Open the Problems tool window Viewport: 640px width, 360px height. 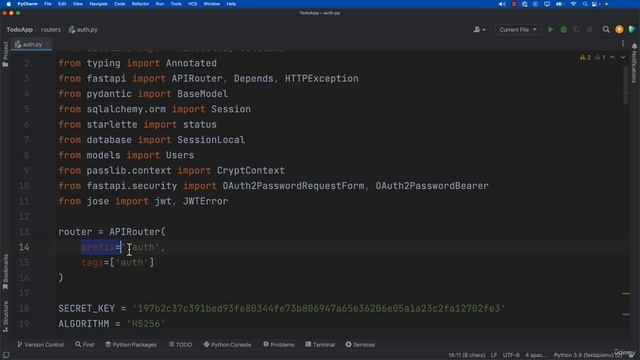tap(279, 344)
